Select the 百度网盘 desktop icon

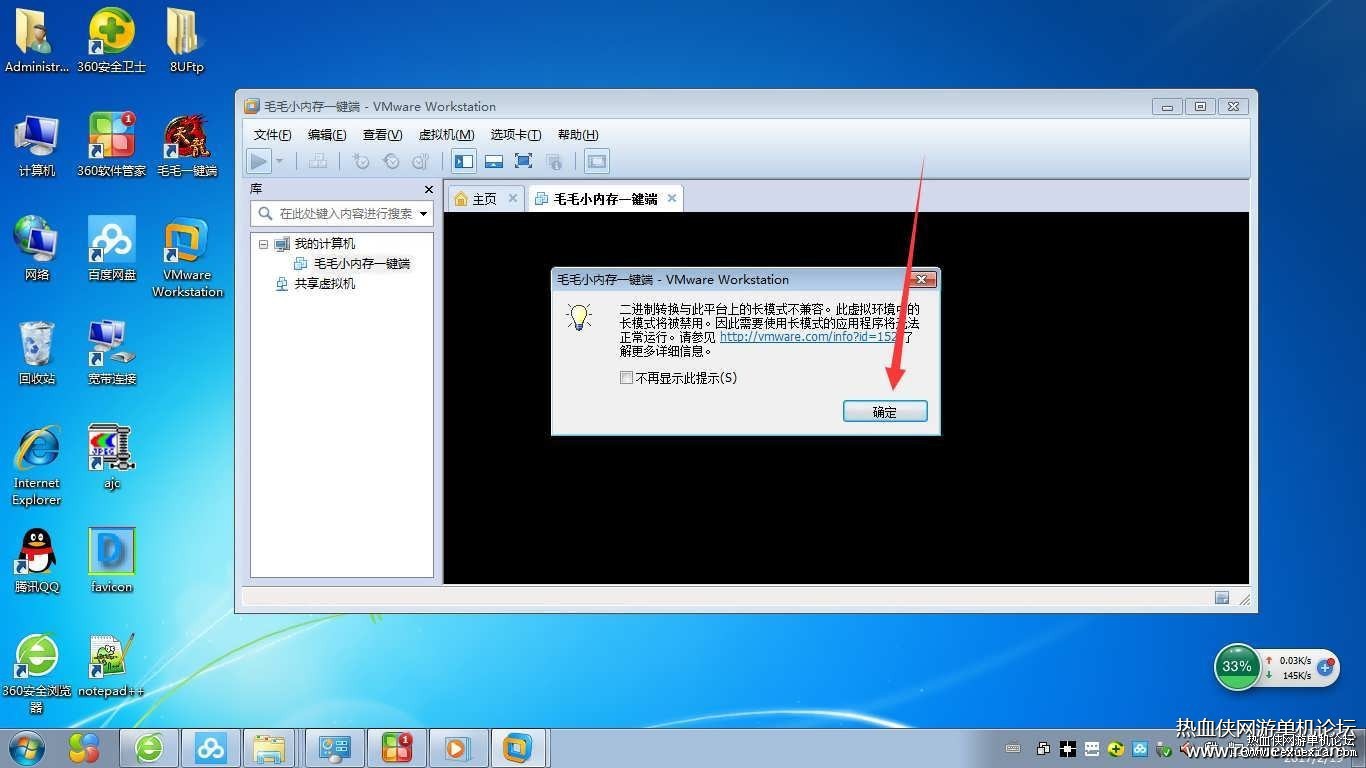point(112,249)
